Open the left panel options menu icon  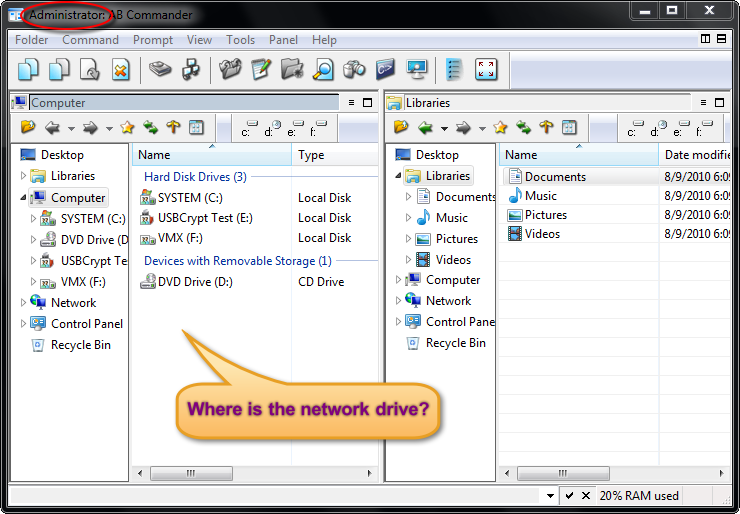click(x=351, y=102)
